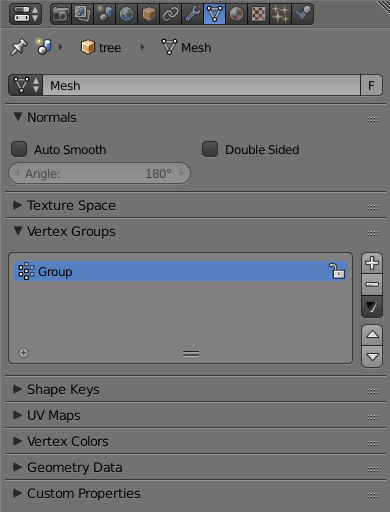Toggle the pin icon for this context
This screenshot has height=512, width=390.
coord(19,47)
